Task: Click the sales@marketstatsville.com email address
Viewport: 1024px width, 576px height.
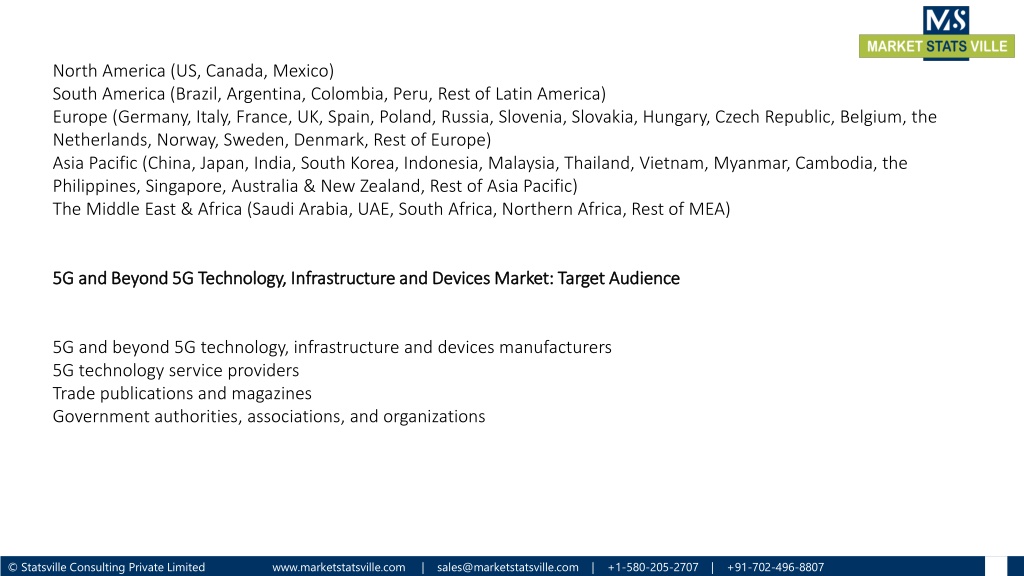Action: click(x=507, y=567)
